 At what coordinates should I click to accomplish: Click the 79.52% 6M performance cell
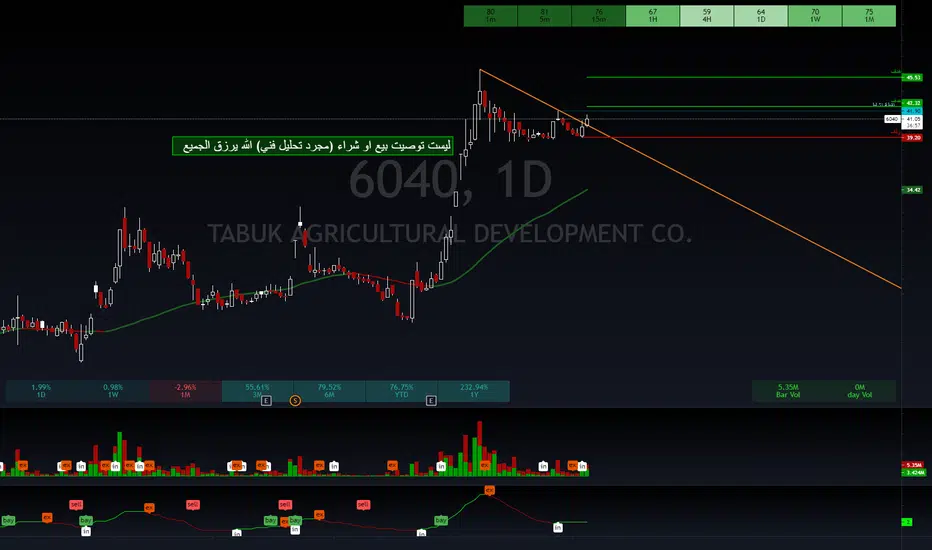point(329,391)
